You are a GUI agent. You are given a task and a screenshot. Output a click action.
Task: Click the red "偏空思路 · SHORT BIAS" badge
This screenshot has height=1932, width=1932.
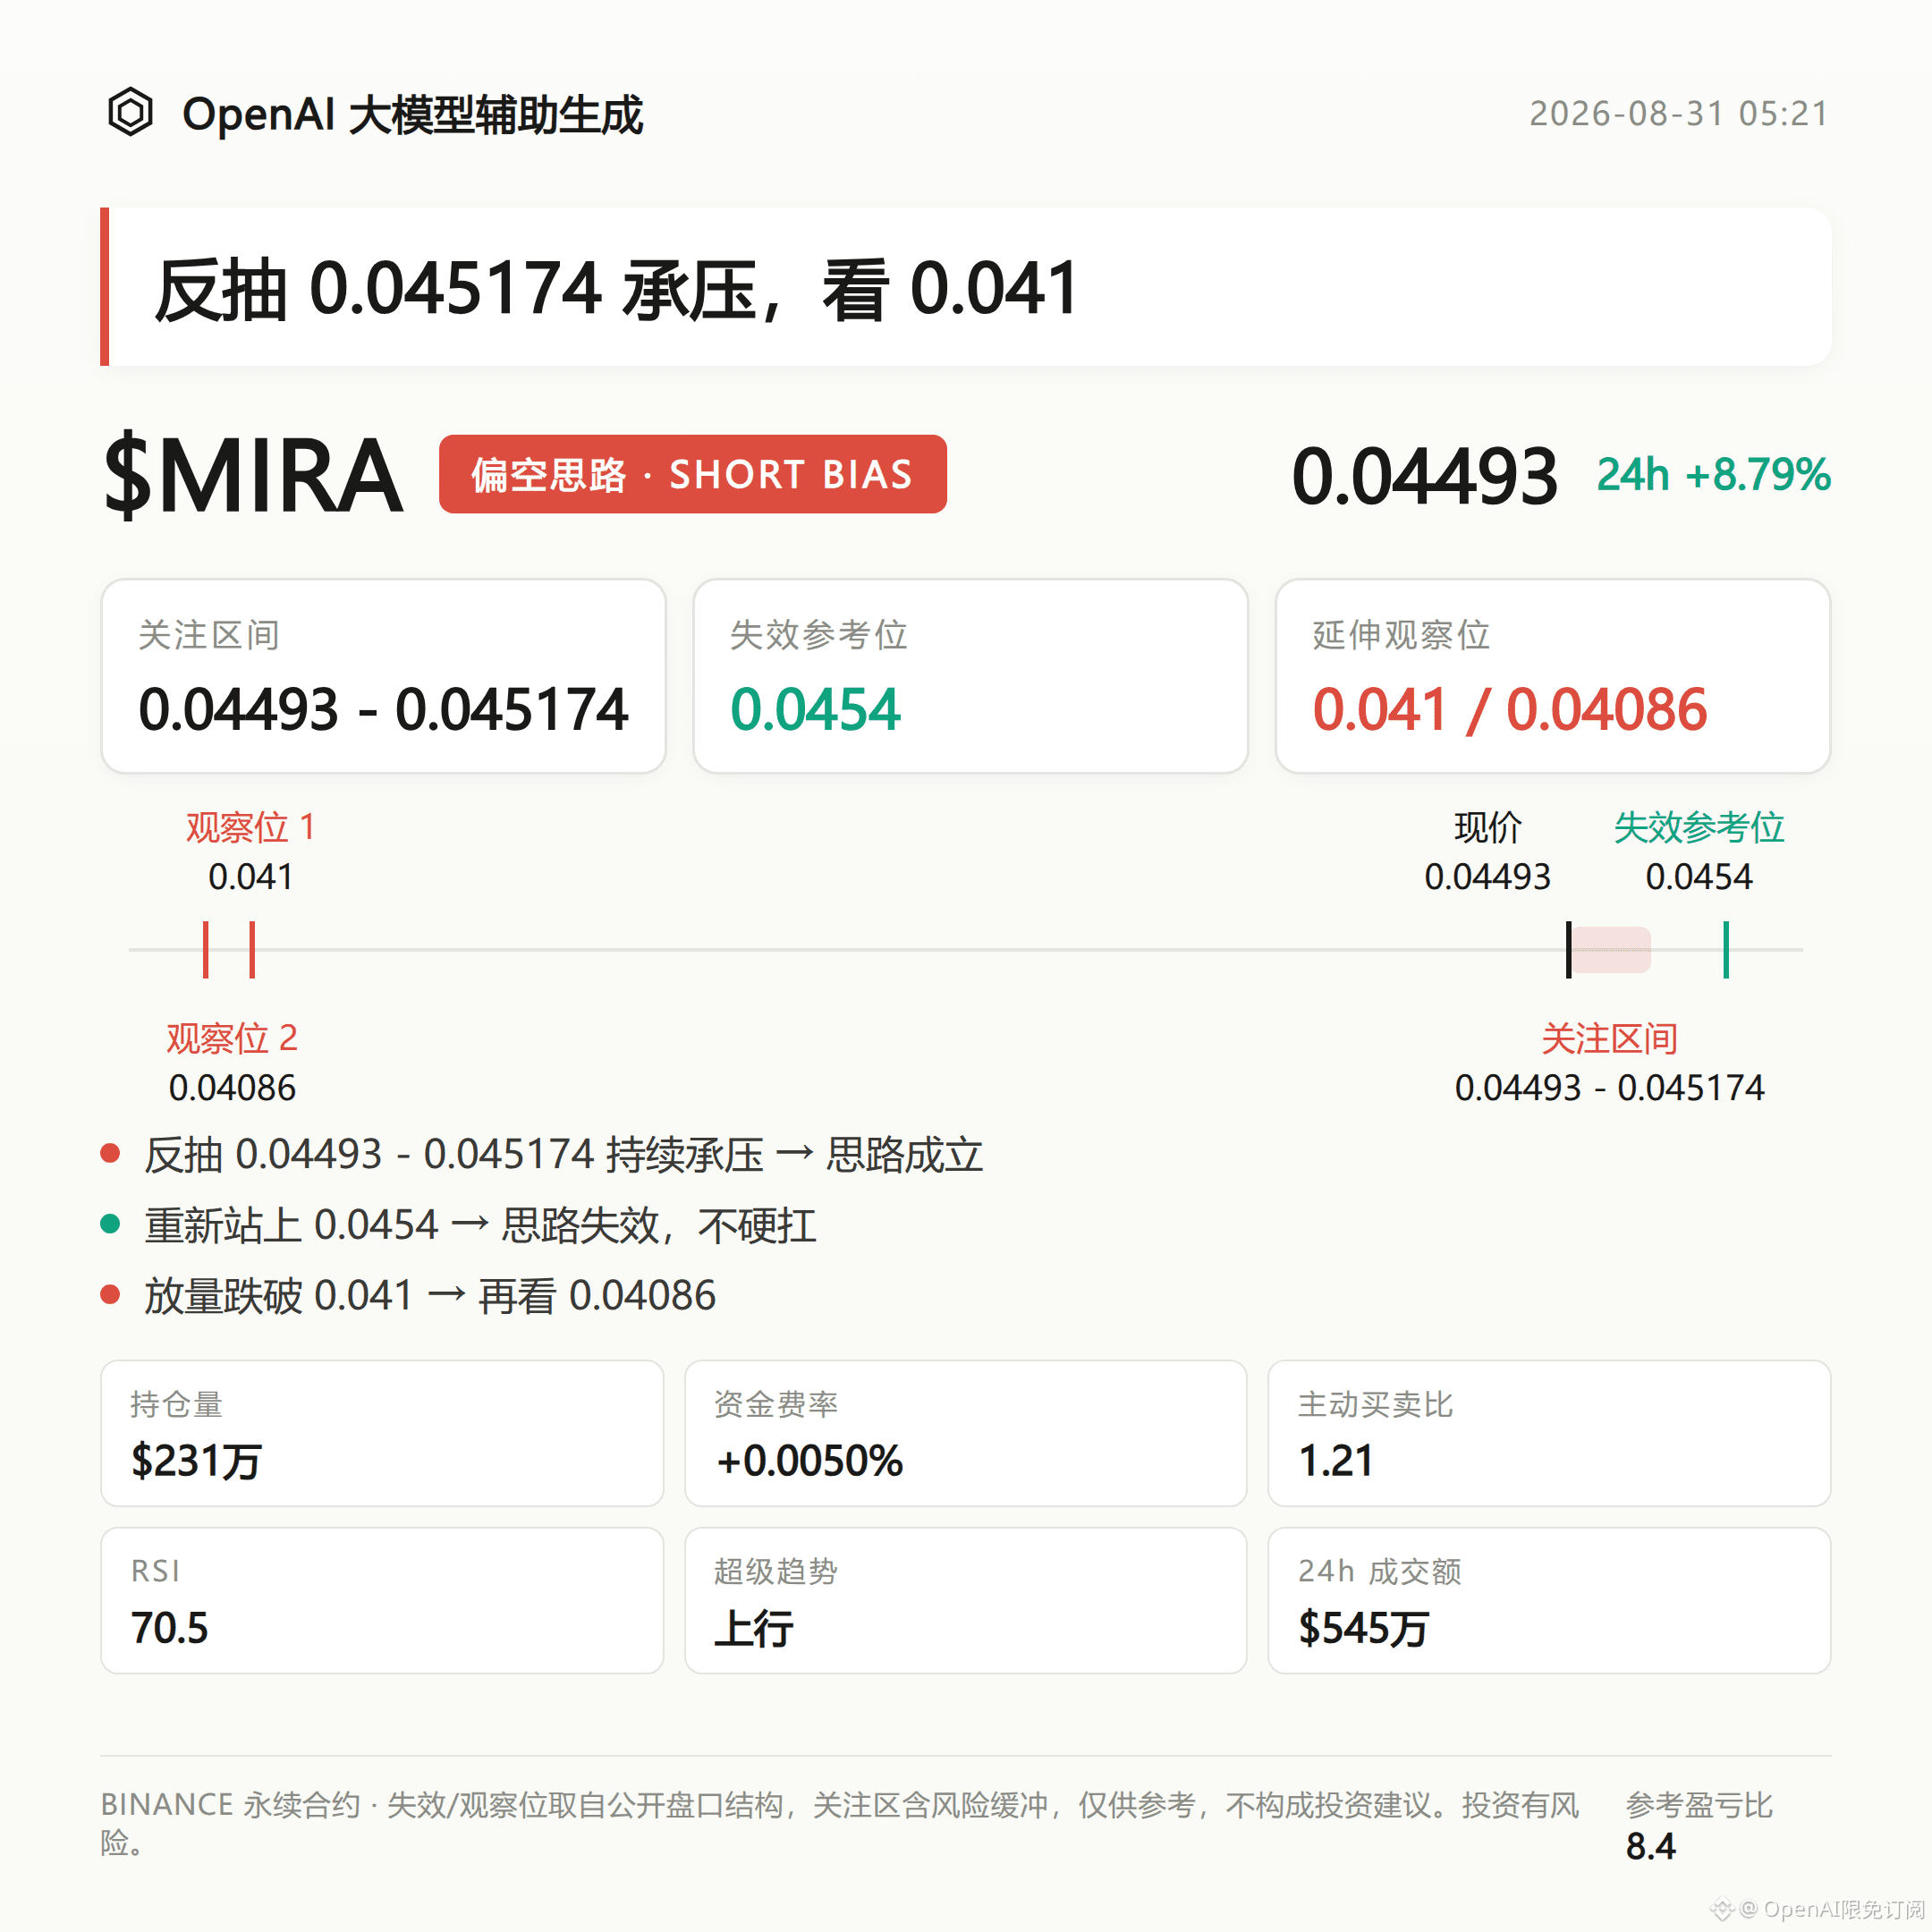[692, 474]
